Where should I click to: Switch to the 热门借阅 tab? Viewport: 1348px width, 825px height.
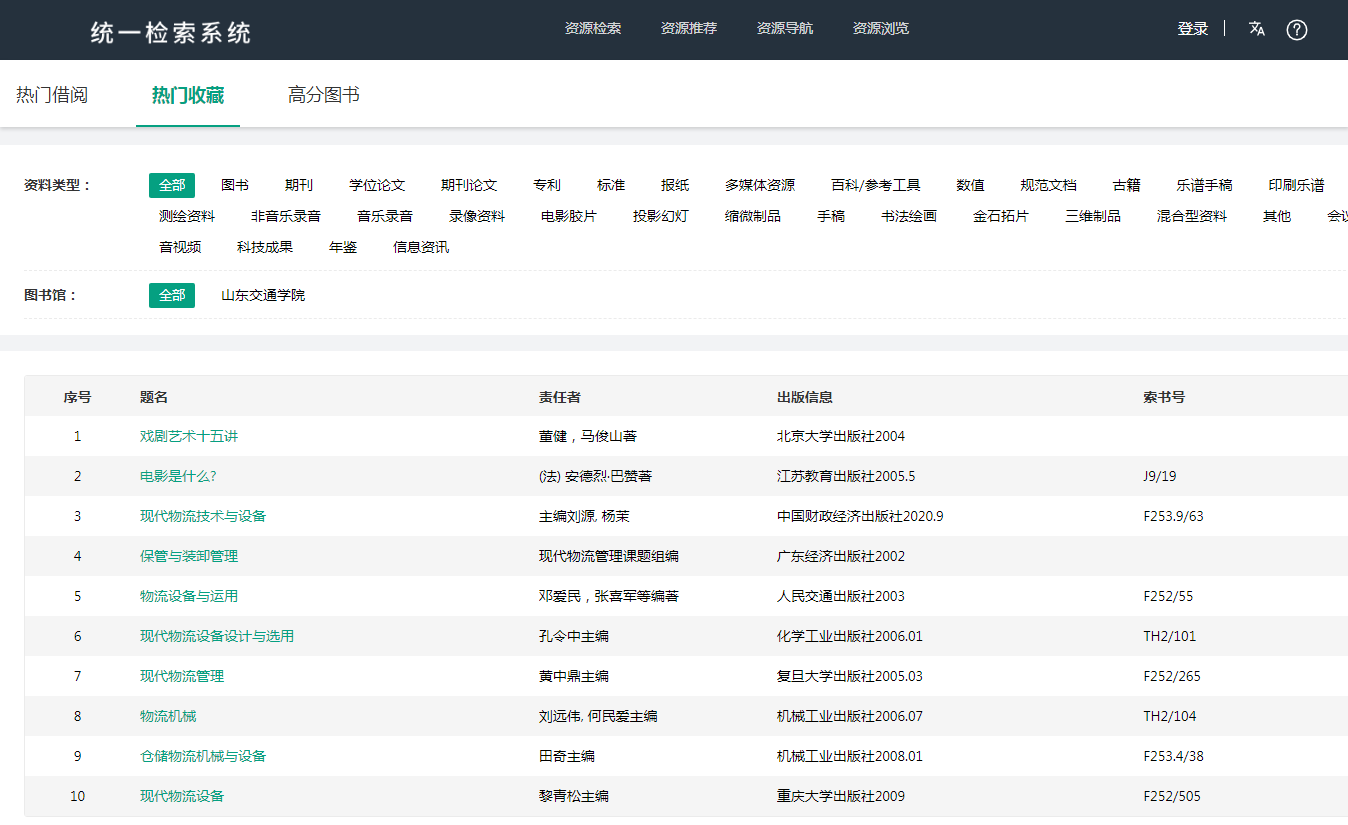(x=52, y=95)
